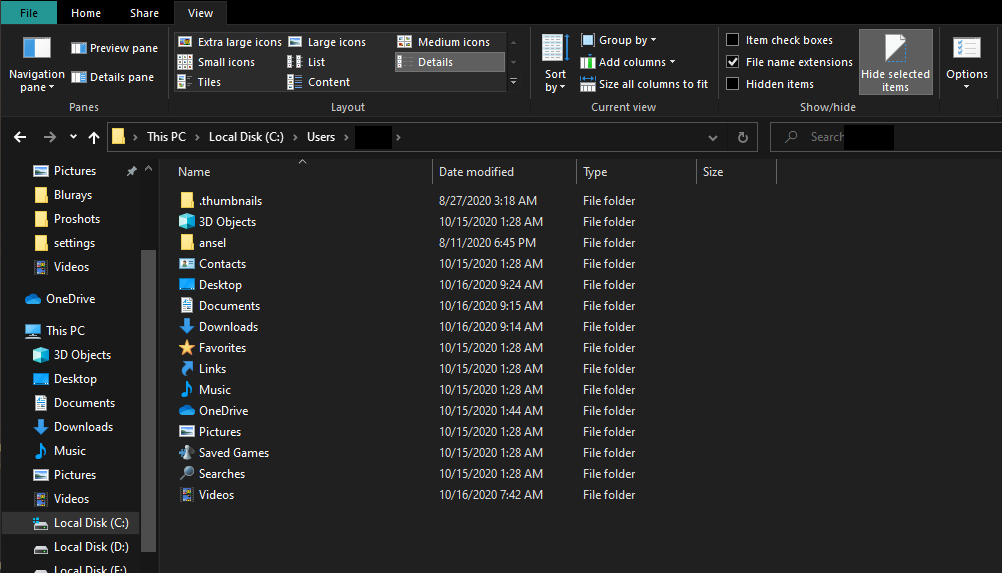Expand address bar history dropdown
Image resolution: width=1002 pixels, height=573 pixels.
[x=712, y=137]
